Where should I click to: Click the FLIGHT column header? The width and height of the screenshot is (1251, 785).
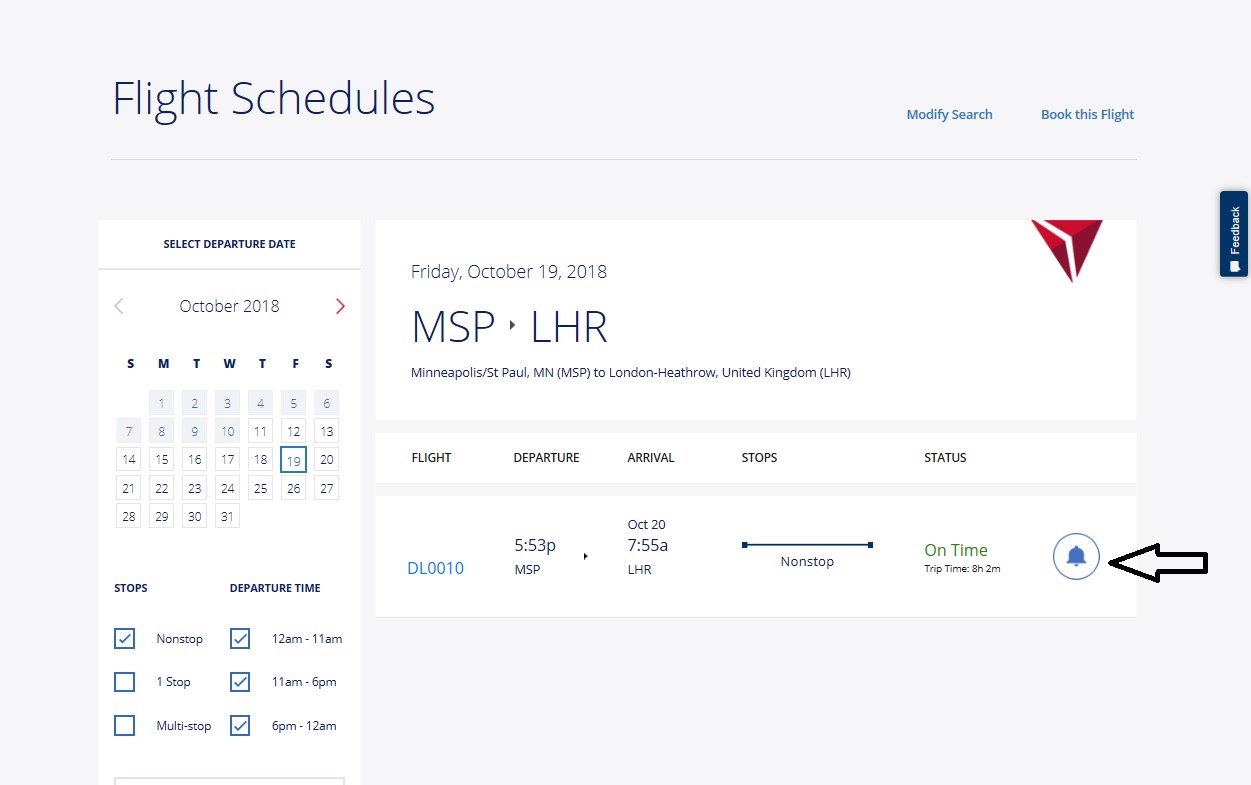tap(431, 457)
